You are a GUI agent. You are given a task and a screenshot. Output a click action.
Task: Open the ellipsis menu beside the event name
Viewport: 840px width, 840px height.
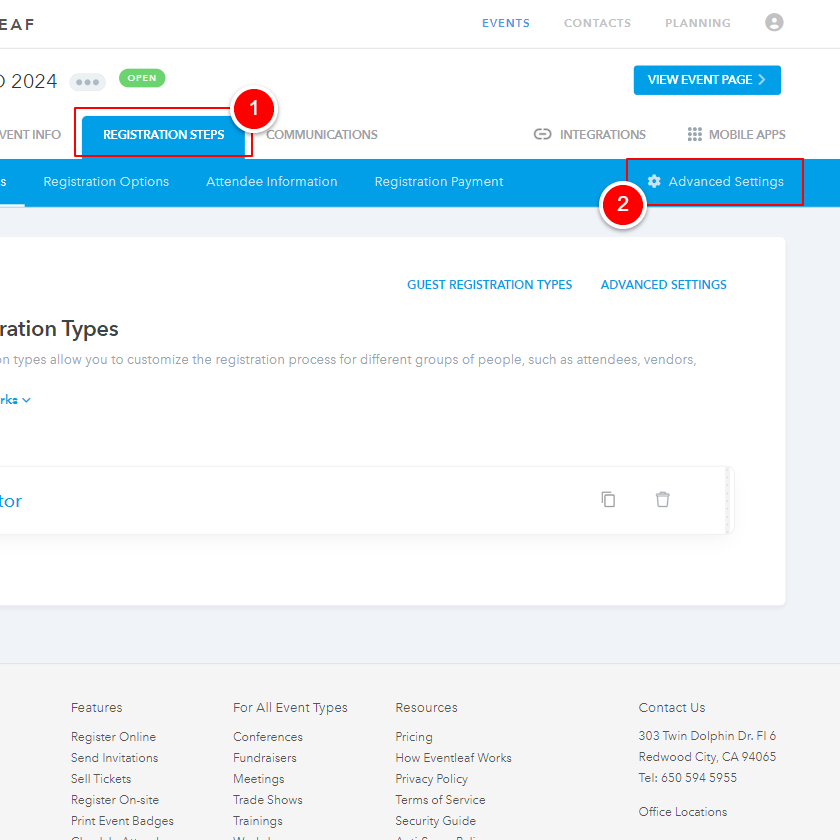point(87,78)
